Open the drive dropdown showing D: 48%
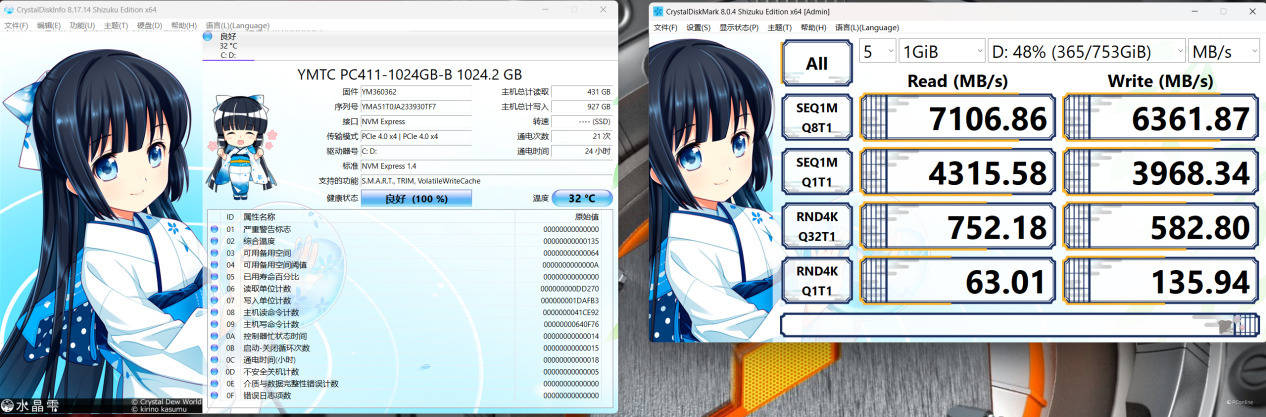 coord(1086,51)
